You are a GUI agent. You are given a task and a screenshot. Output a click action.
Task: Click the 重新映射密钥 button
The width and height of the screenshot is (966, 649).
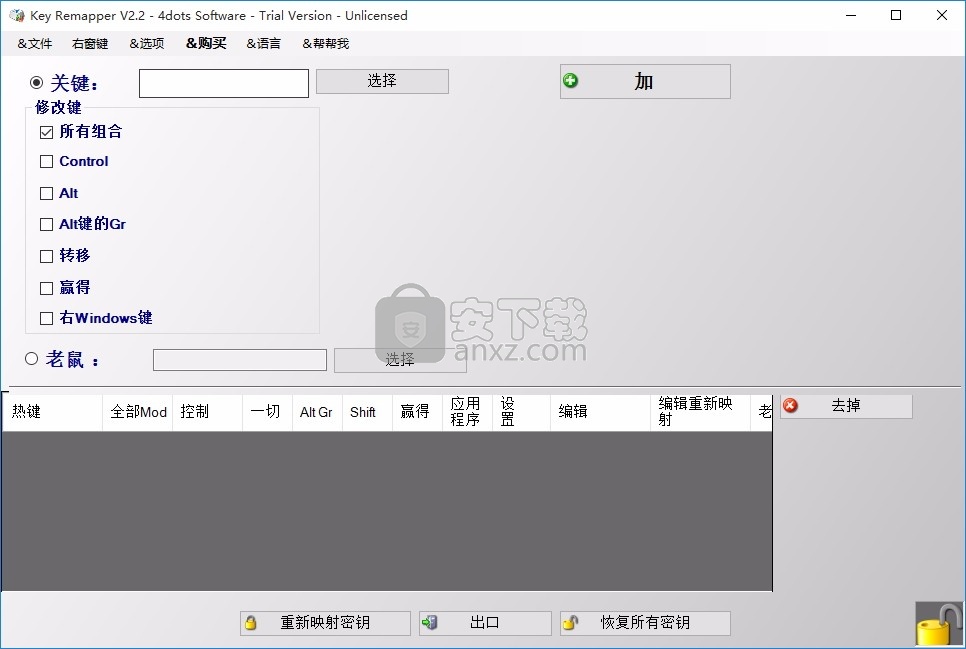tap(325, 623)
